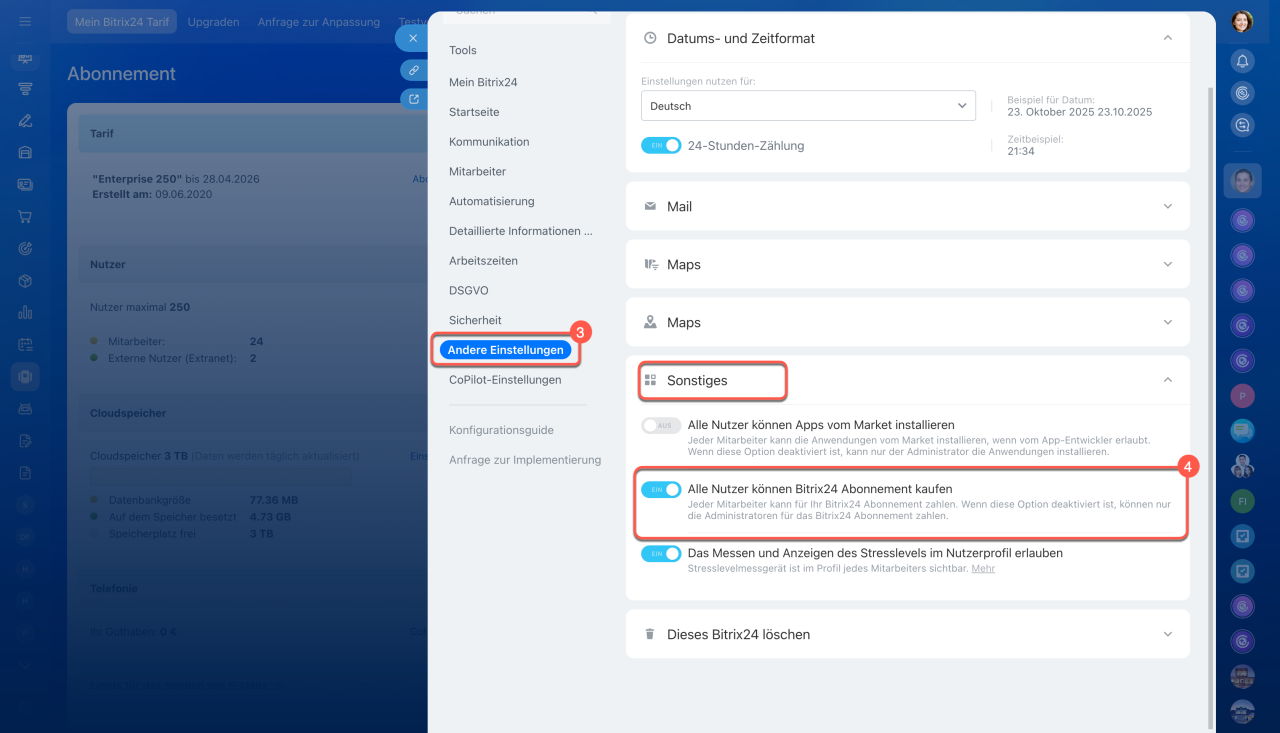Collapse the Datums- und Zeitformat section
The width and height of the screenshot is (1280, 733).
click(x=1167, y=38)
